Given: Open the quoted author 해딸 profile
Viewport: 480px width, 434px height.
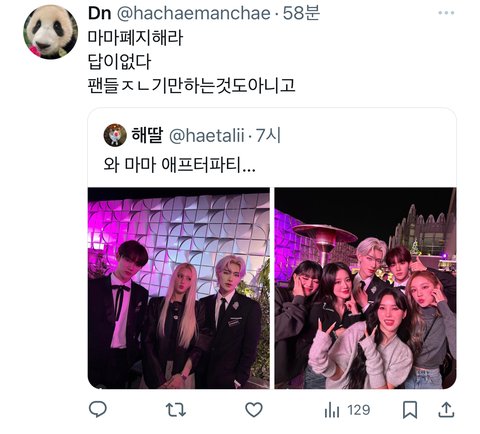Looking at the screenshot, I should [x=147, y=135].
